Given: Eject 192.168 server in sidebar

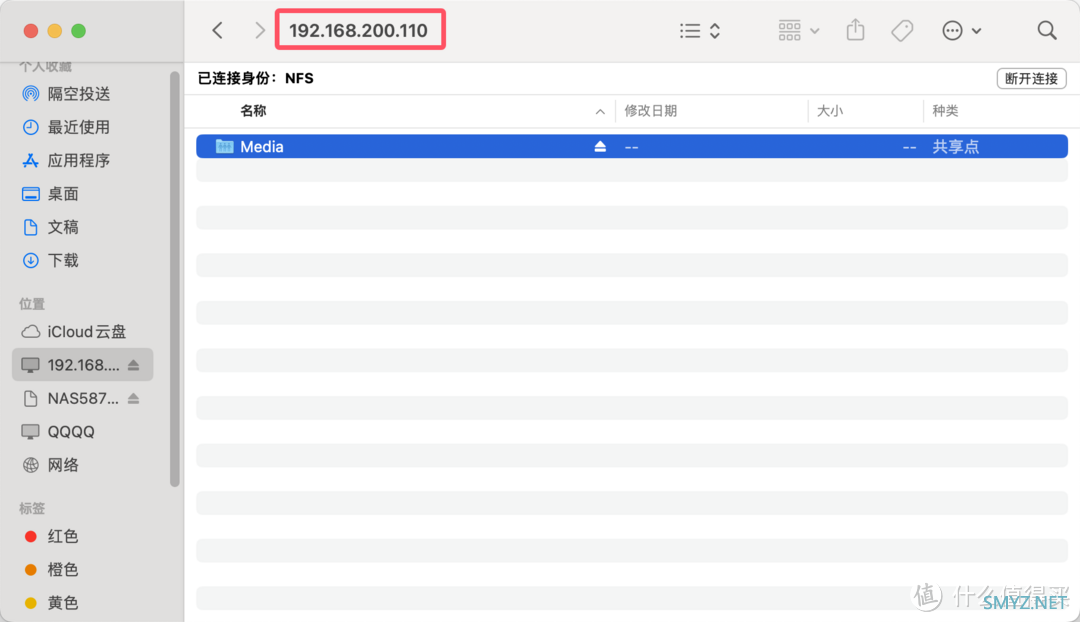Looking at the screenshot, I should (134, 365).
